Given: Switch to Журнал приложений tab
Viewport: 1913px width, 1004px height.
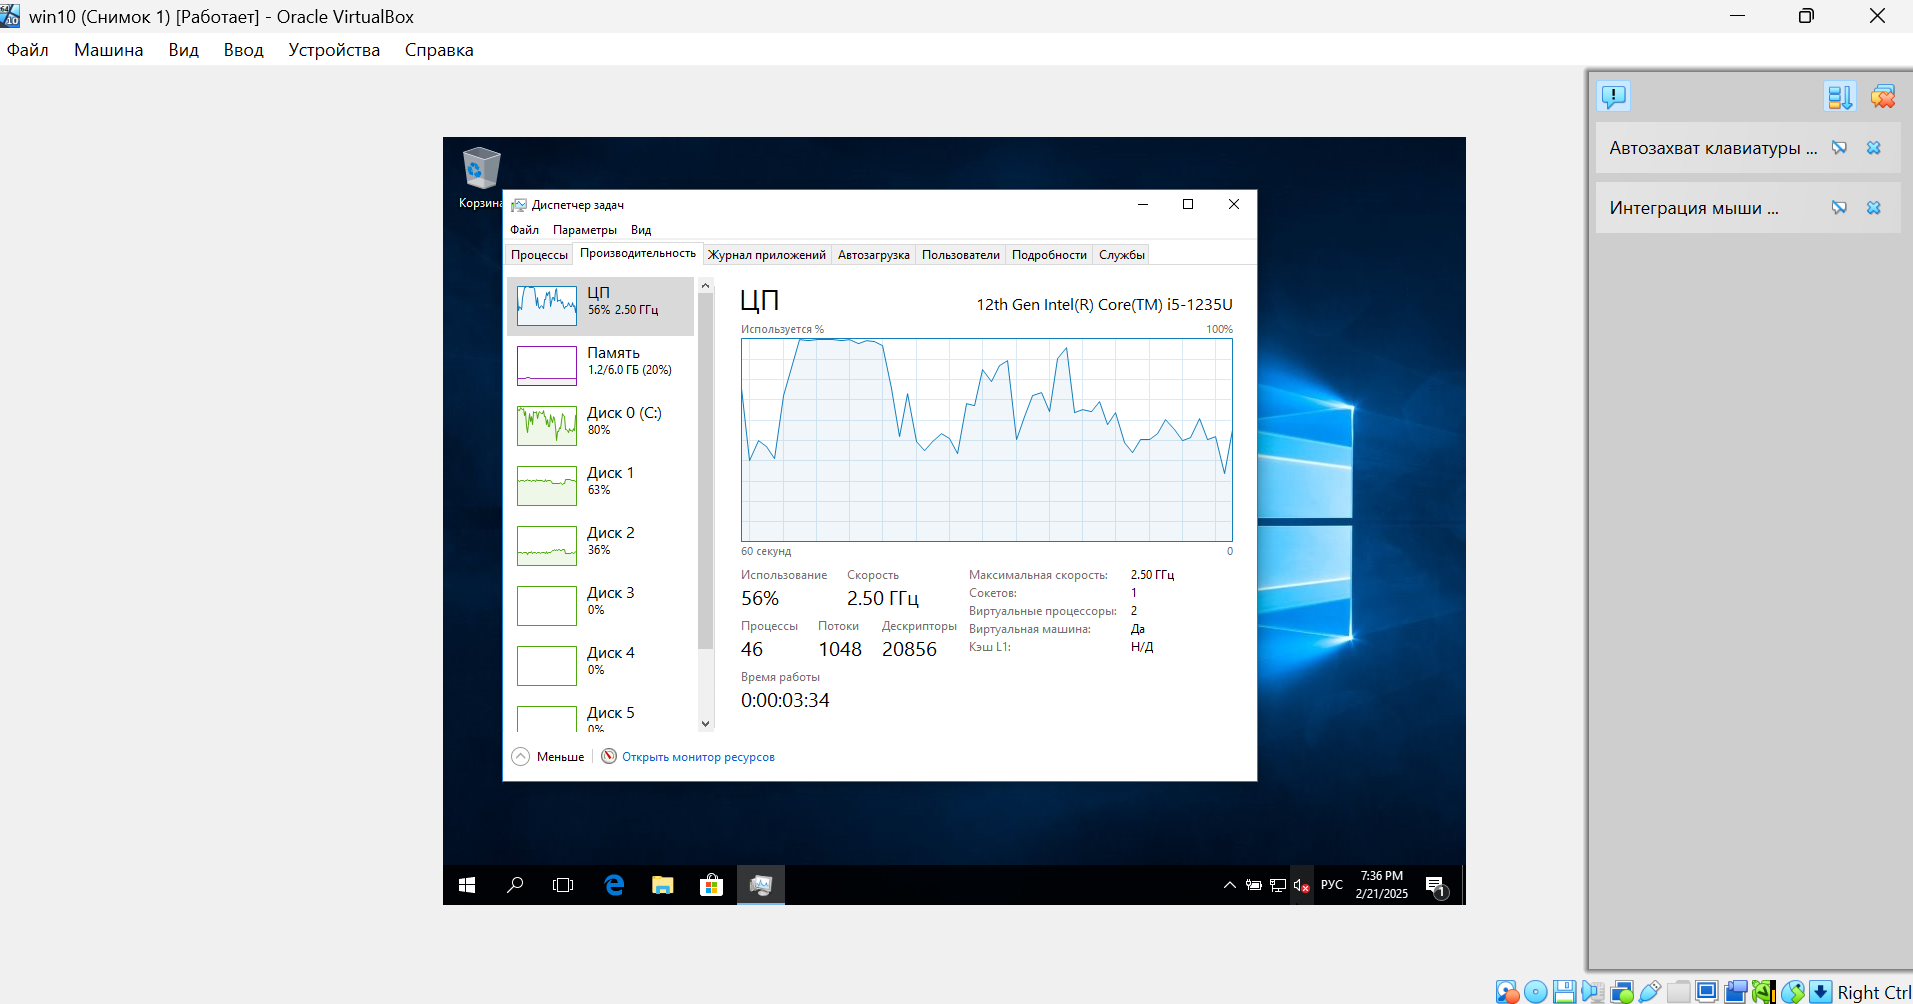Looking at the screenshot, I should pos(767,255).
